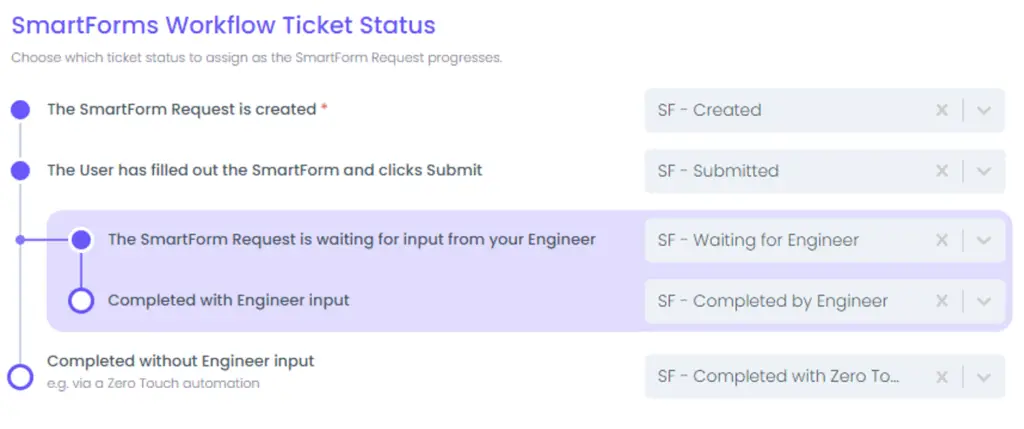
Task: Open the SF - Waiting for Engineer chevron
Action: tap(984, 240)
